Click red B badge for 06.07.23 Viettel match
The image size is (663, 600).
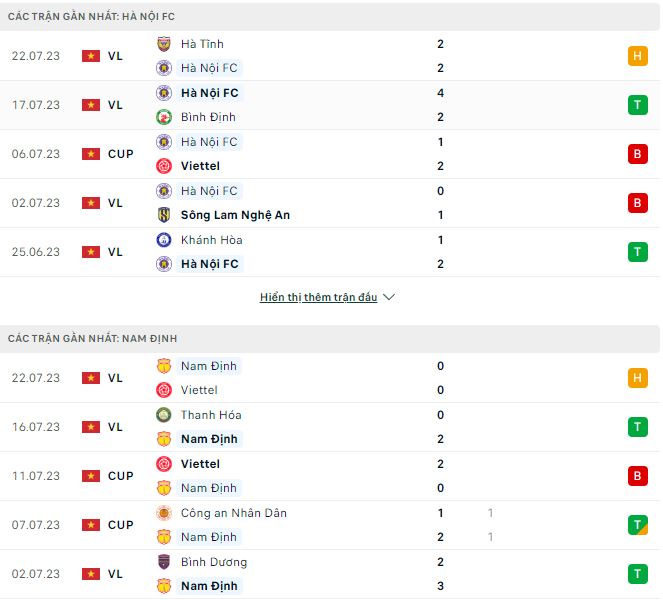coord(637,154)
